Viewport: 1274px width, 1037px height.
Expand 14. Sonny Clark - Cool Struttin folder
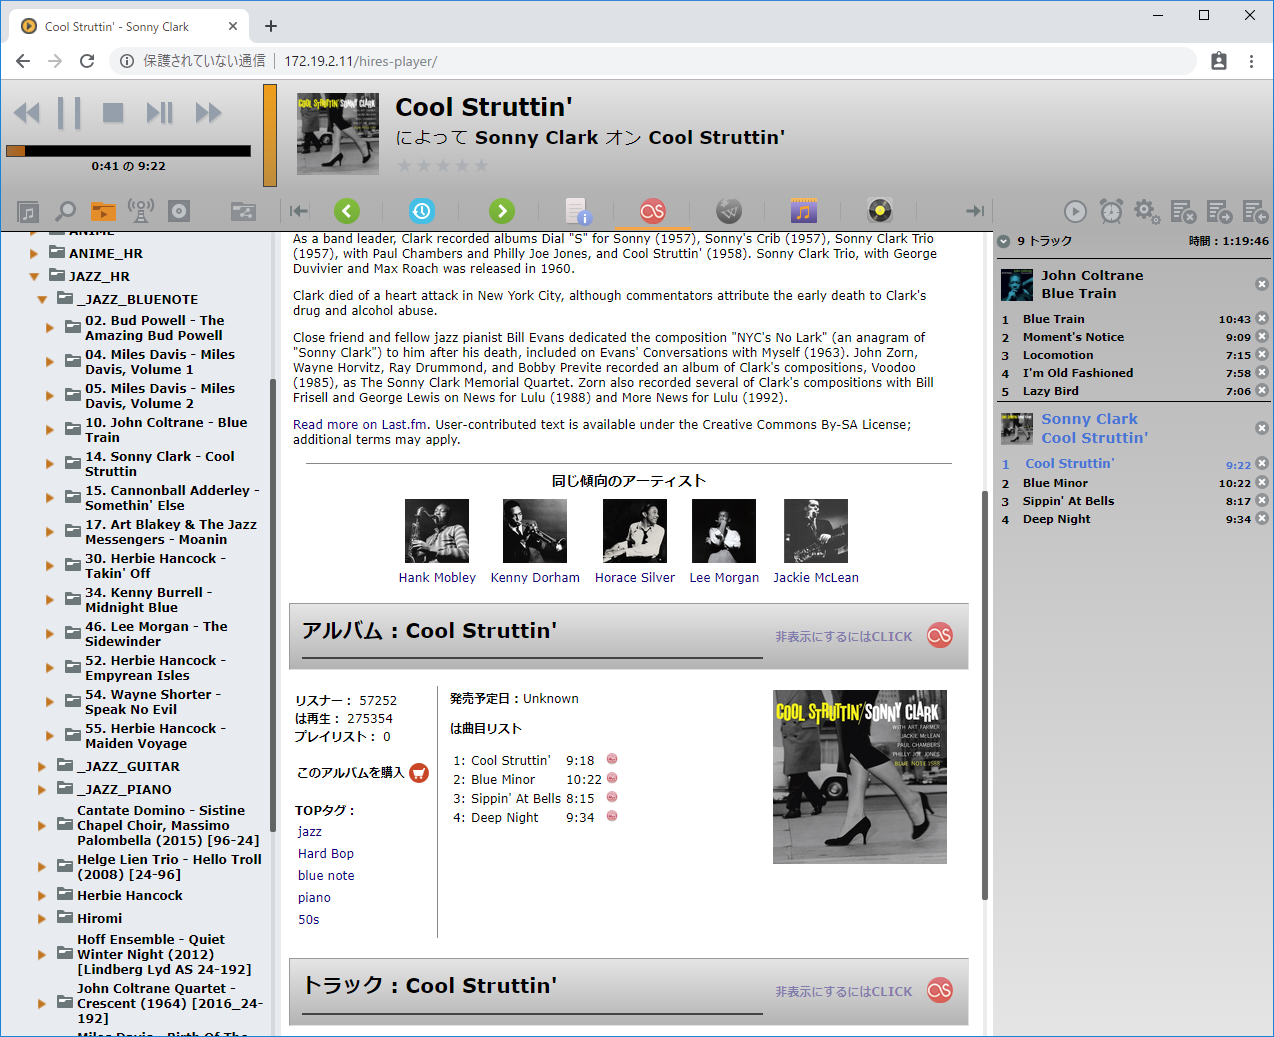tap(50, 464)
